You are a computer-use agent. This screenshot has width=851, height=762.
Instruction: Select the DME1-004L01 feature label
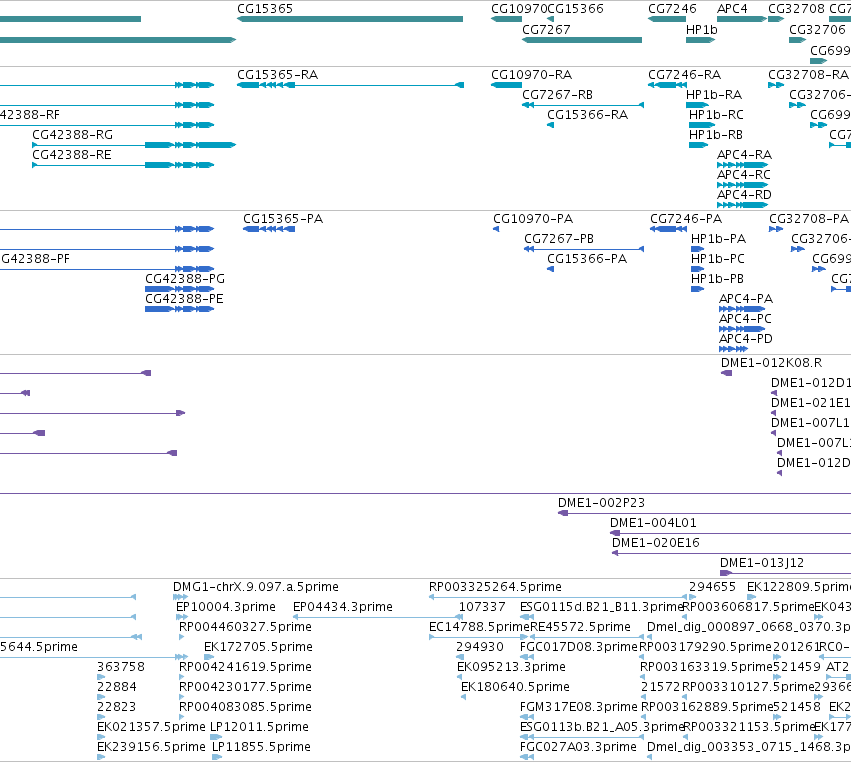point(653,523)
